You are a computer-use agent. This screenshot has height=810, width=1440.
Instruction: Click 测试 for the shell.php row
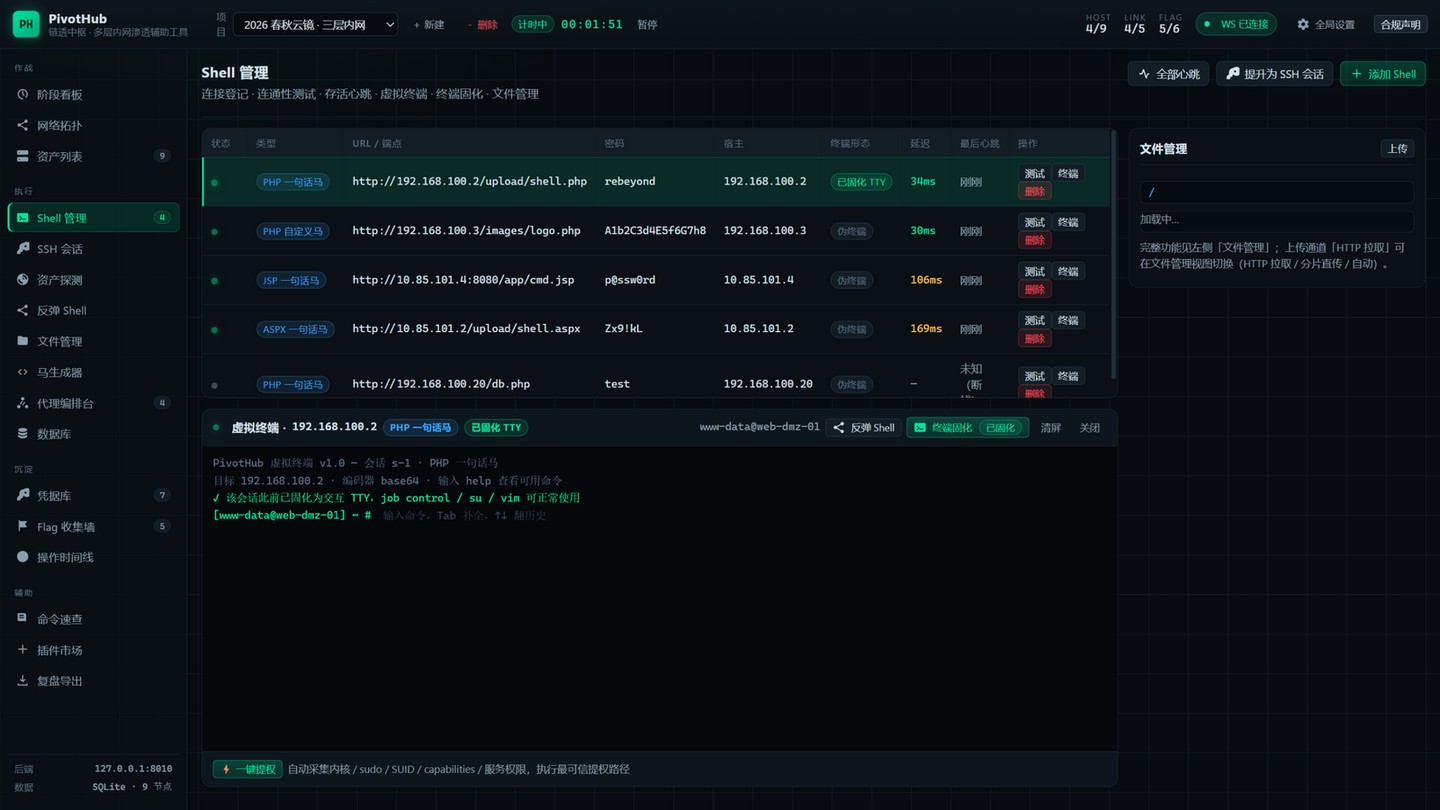pyautogui.click(x=1034, y=174)
